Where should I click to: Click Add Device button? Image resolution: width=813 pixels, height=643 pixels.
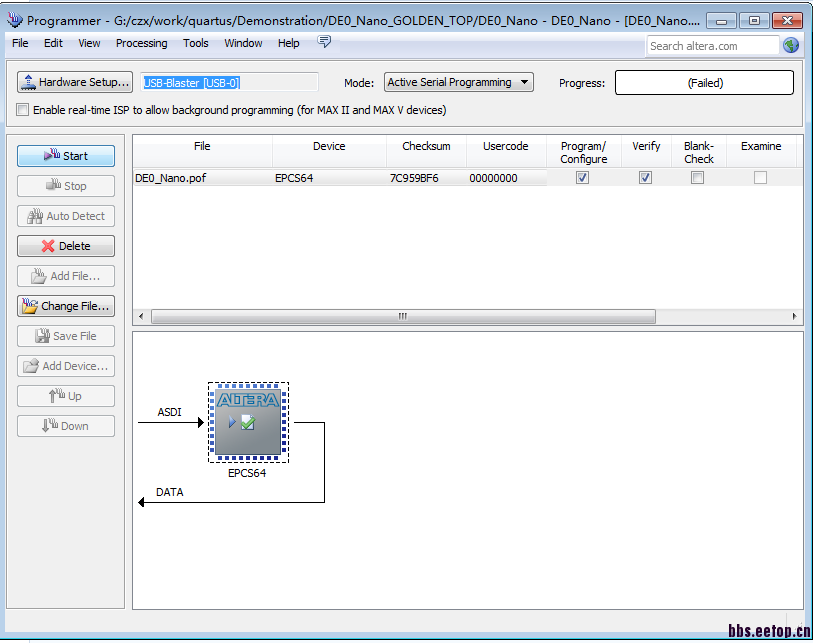(66, 367)
